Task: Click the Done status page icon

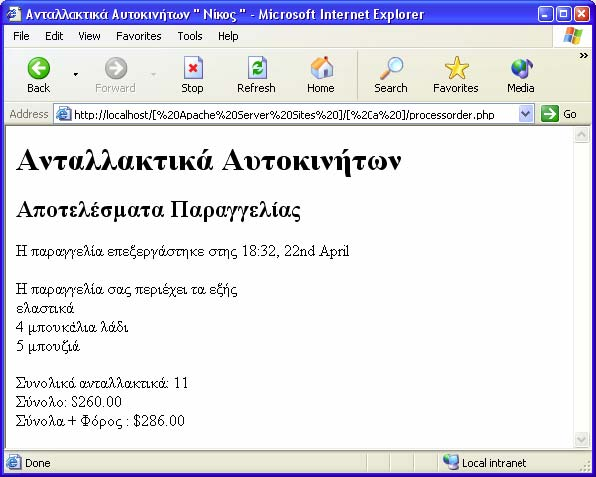Action: click(14, 462)
